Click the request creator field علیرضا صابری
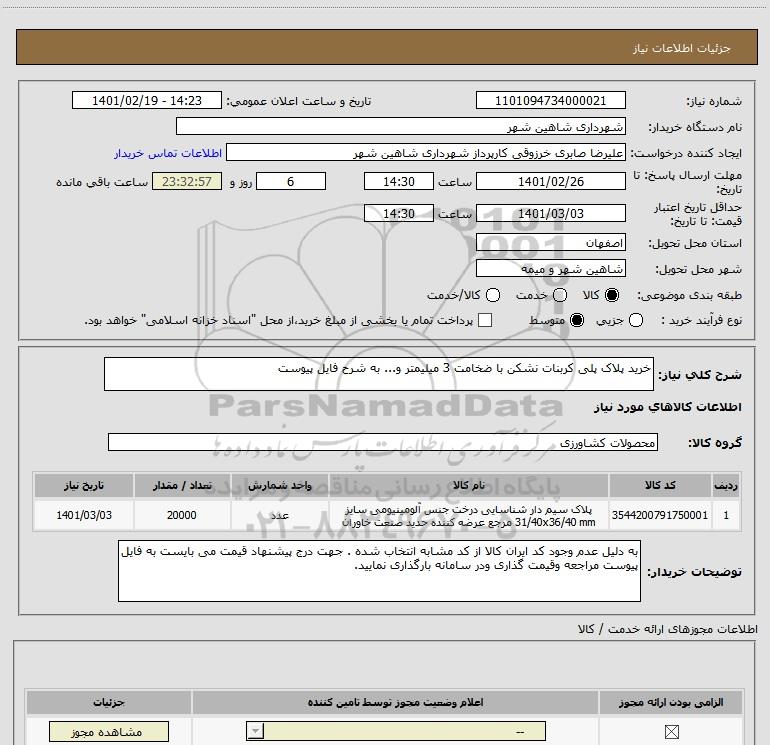The height and width of the screenshot is (745, 770). [426, 153]
